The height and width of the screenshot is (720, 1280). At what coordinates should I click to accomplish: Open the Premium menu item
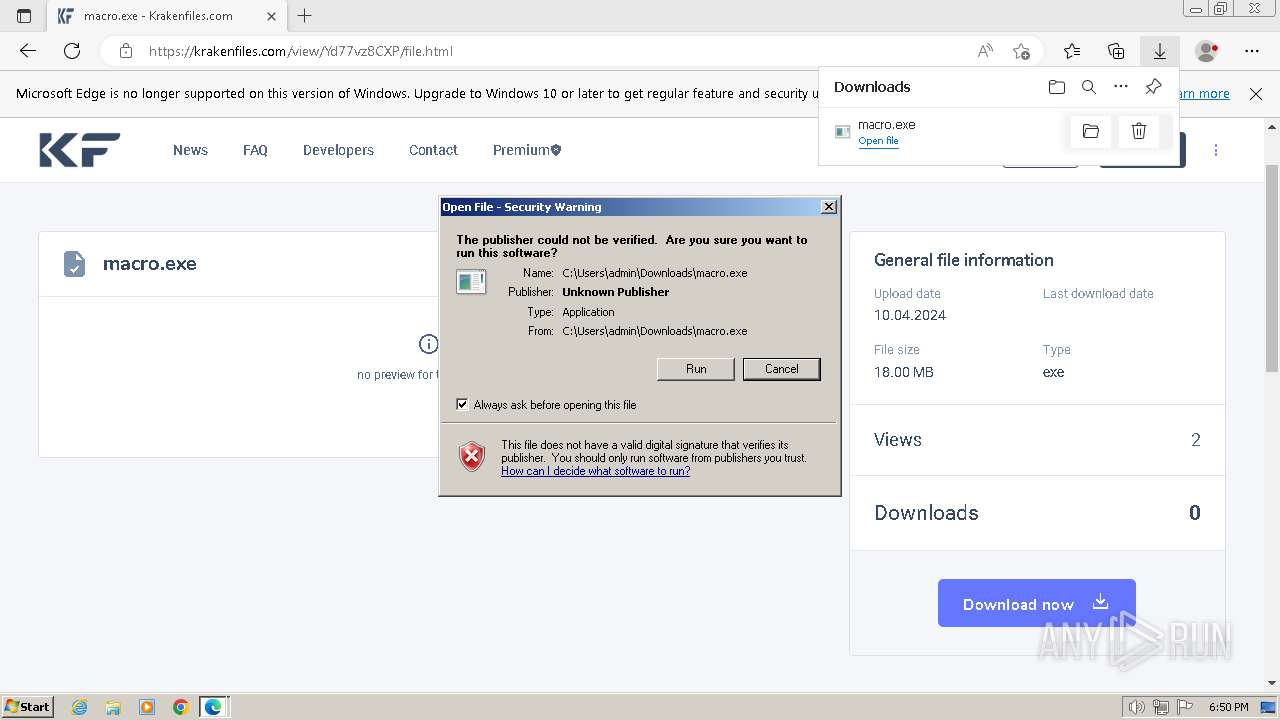(x=527, y=150)
